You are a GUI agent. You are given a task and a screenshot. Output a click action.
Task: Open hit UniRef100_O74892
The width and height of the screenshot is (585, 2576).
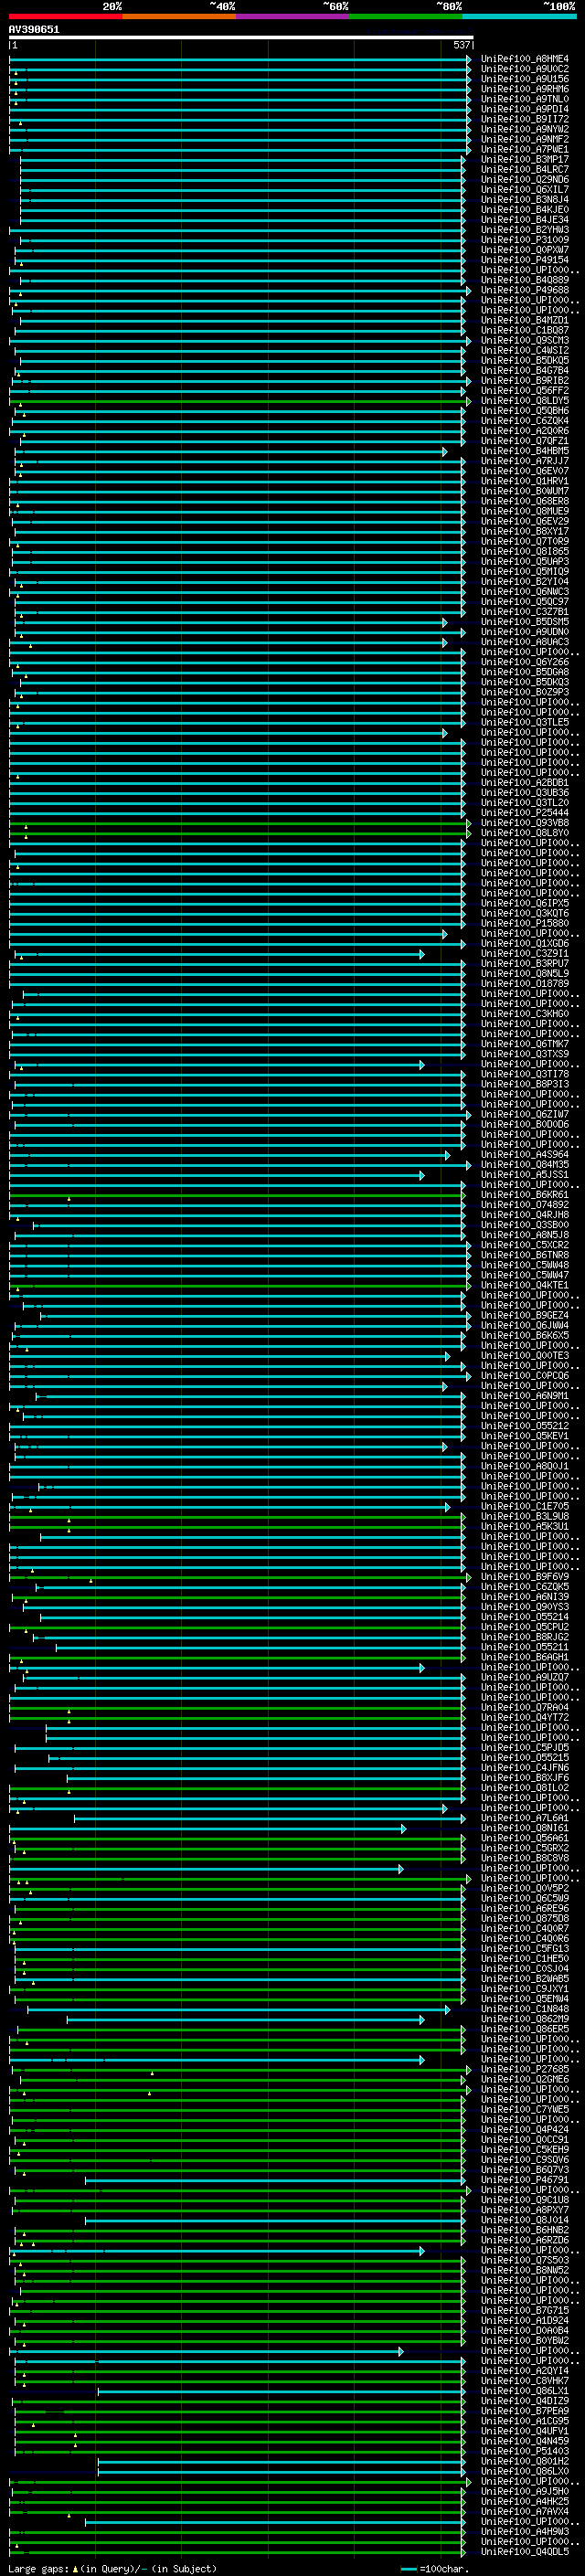coord(525,1205)
